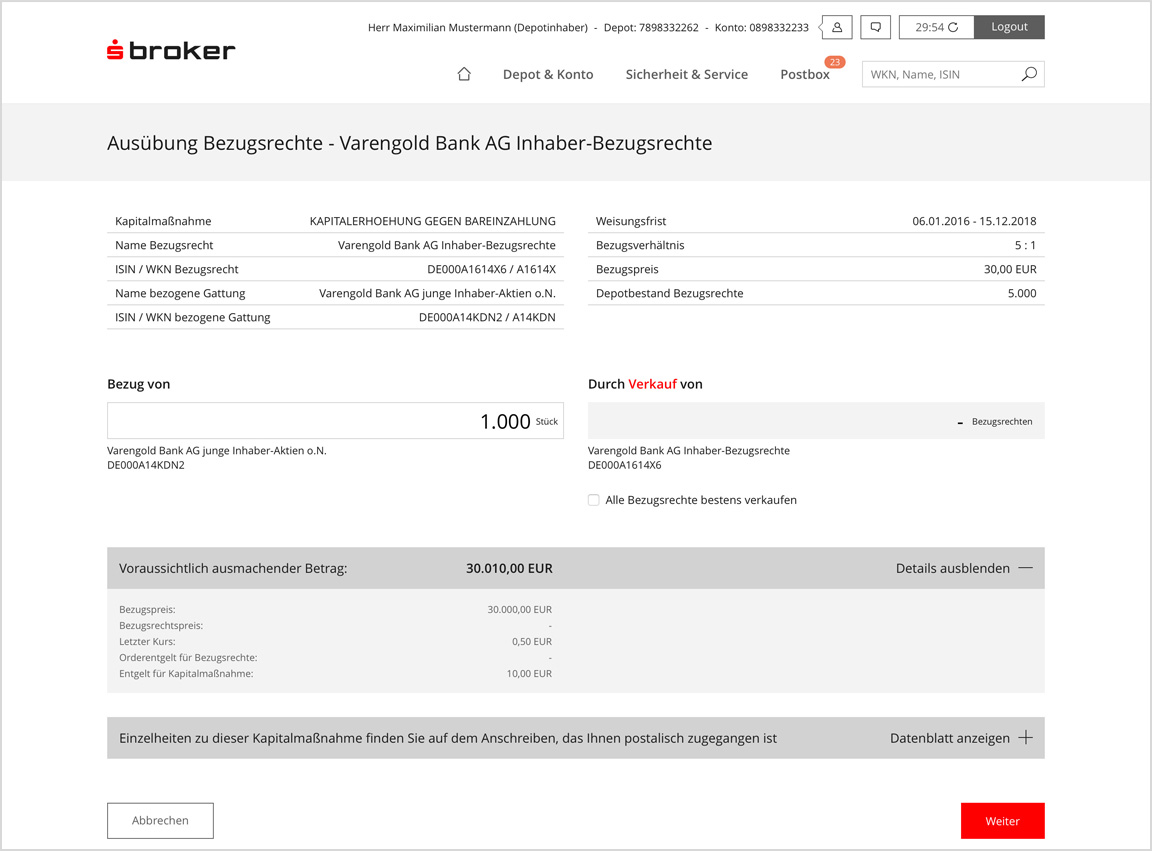Open the Depot & Konto menu
The width and height of the screenshot is (1152, 851).
pos(548,74)
